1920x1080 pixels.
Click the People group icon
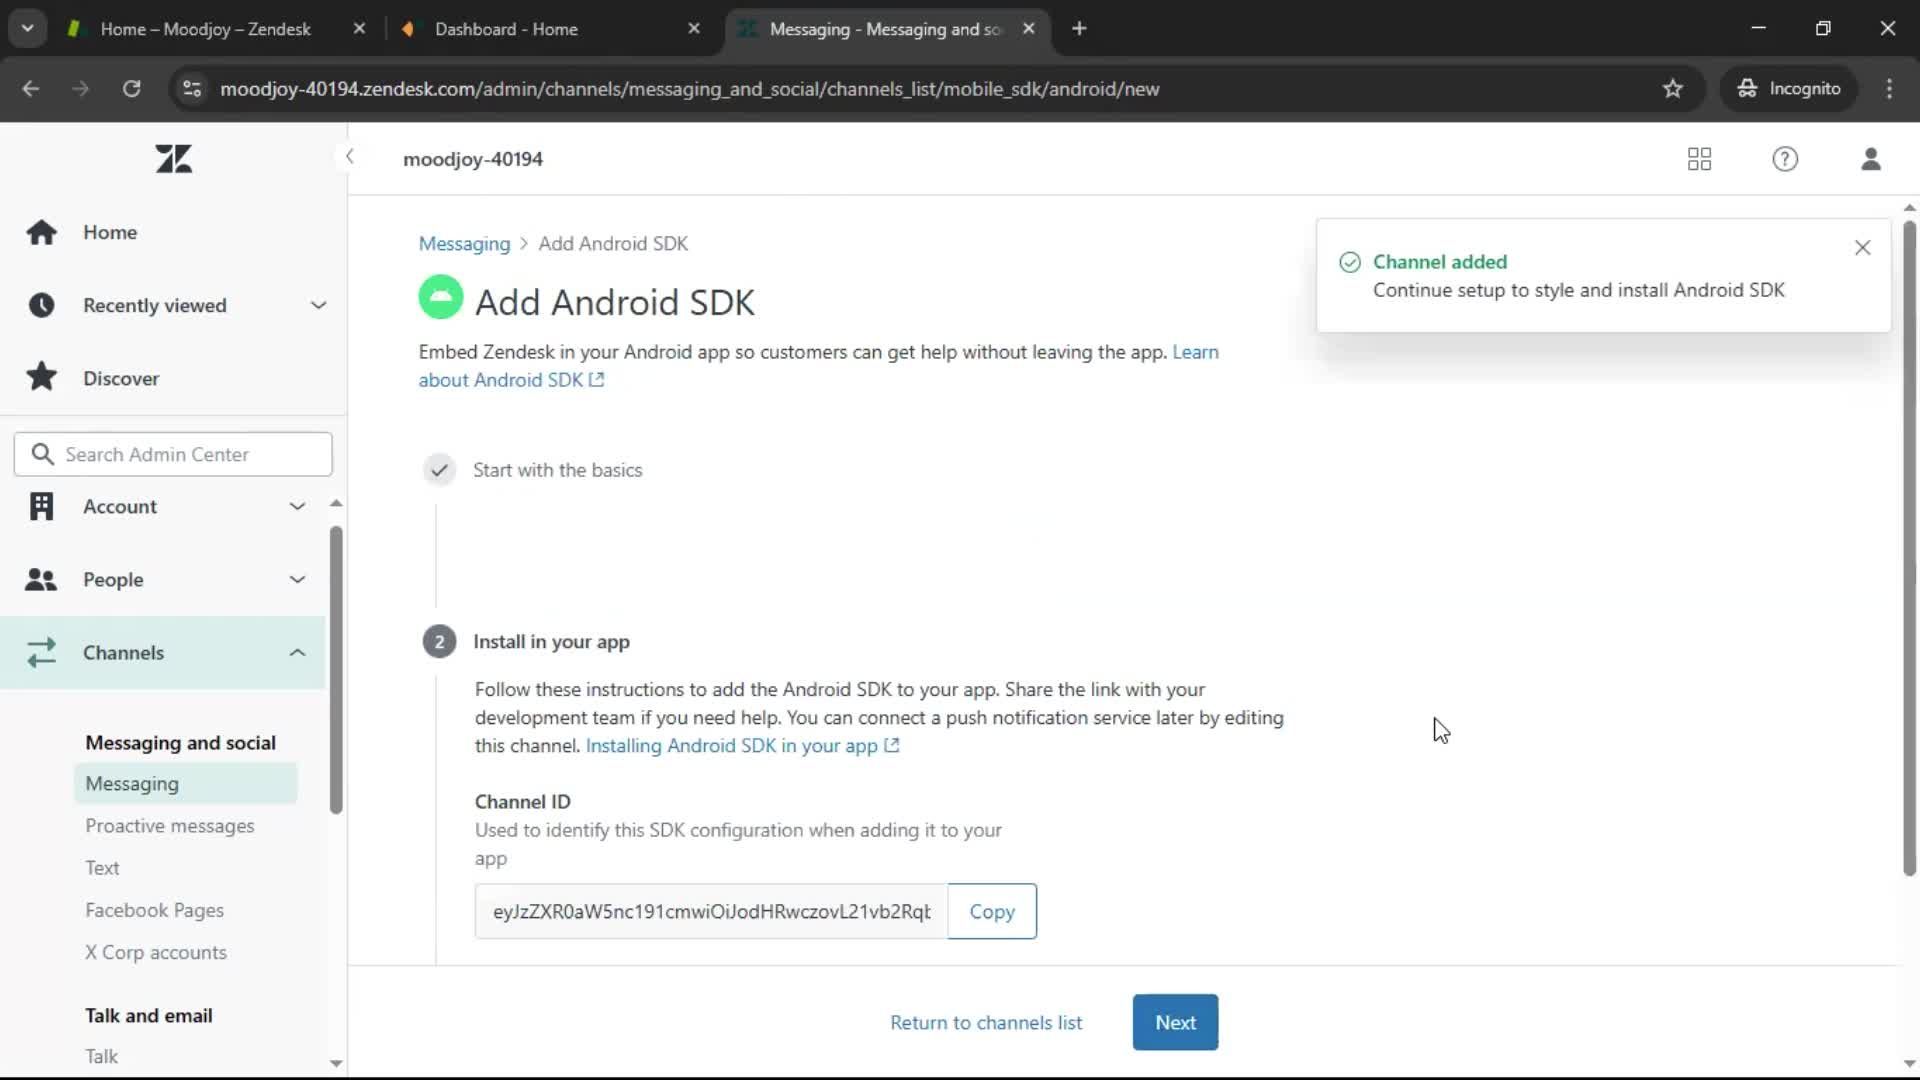pos(41,579)
